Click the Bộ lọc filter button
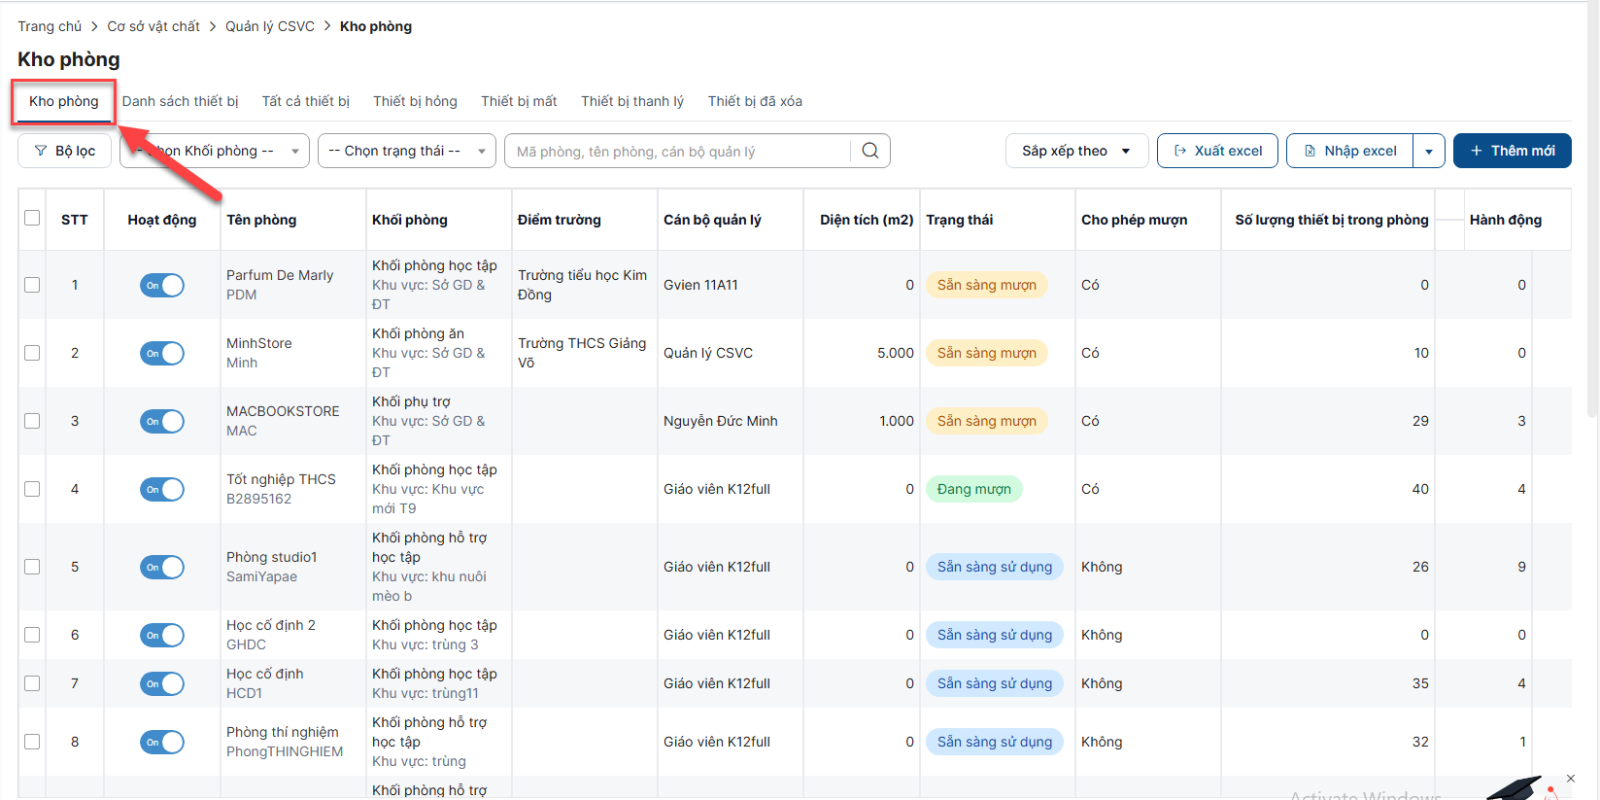Image resolution: width=1600 pixels, height=800 pixels. tap(65, 151)
